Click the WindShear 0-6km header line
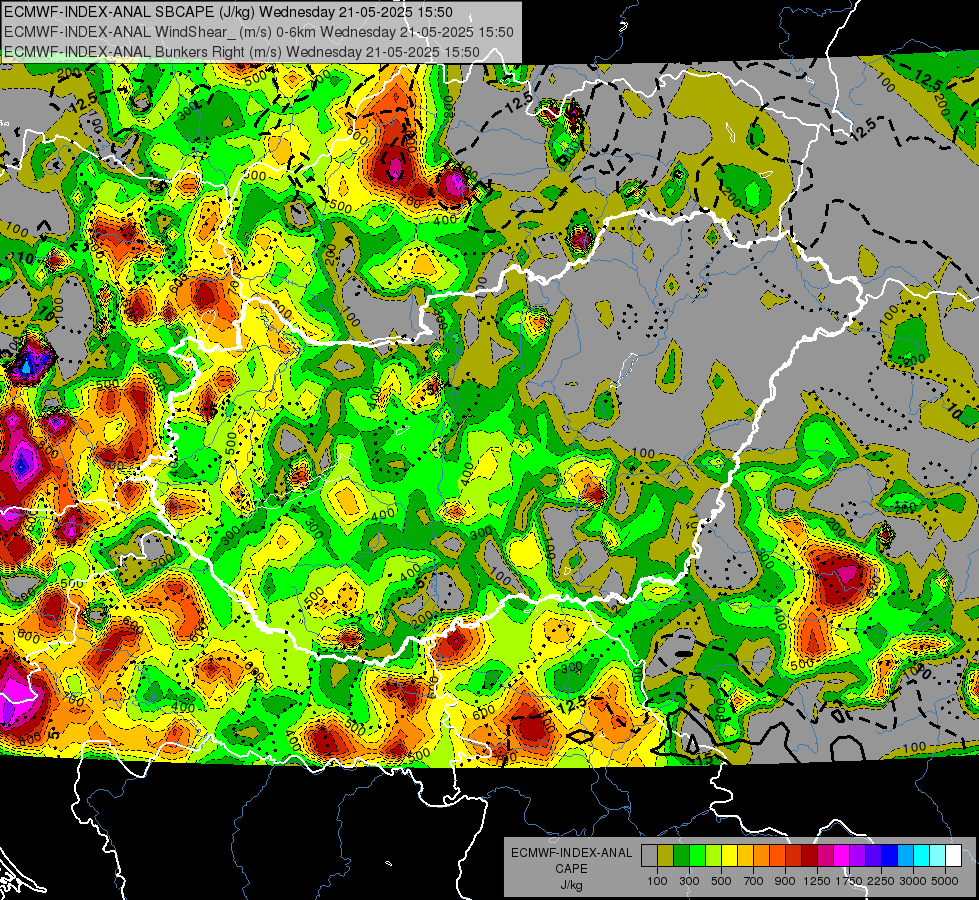979x900 pixels. 258,32
